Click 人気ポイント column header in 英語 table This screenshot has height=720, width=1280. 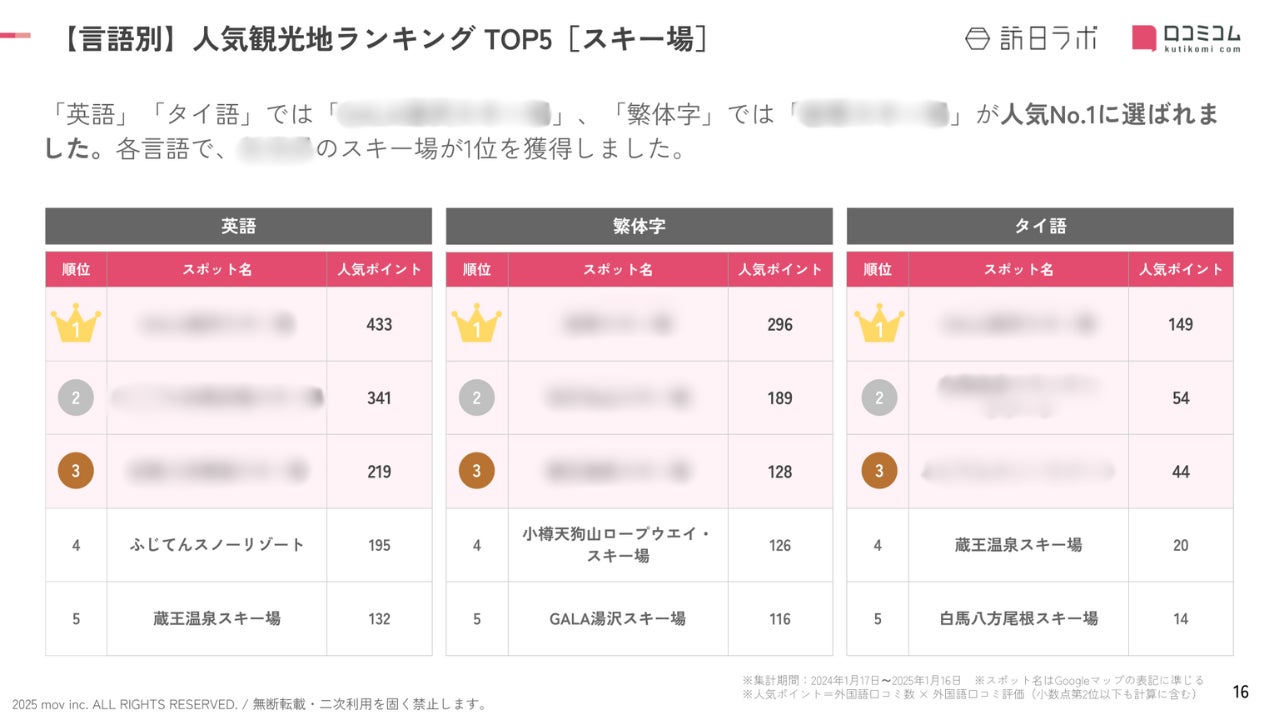[379, 270]
